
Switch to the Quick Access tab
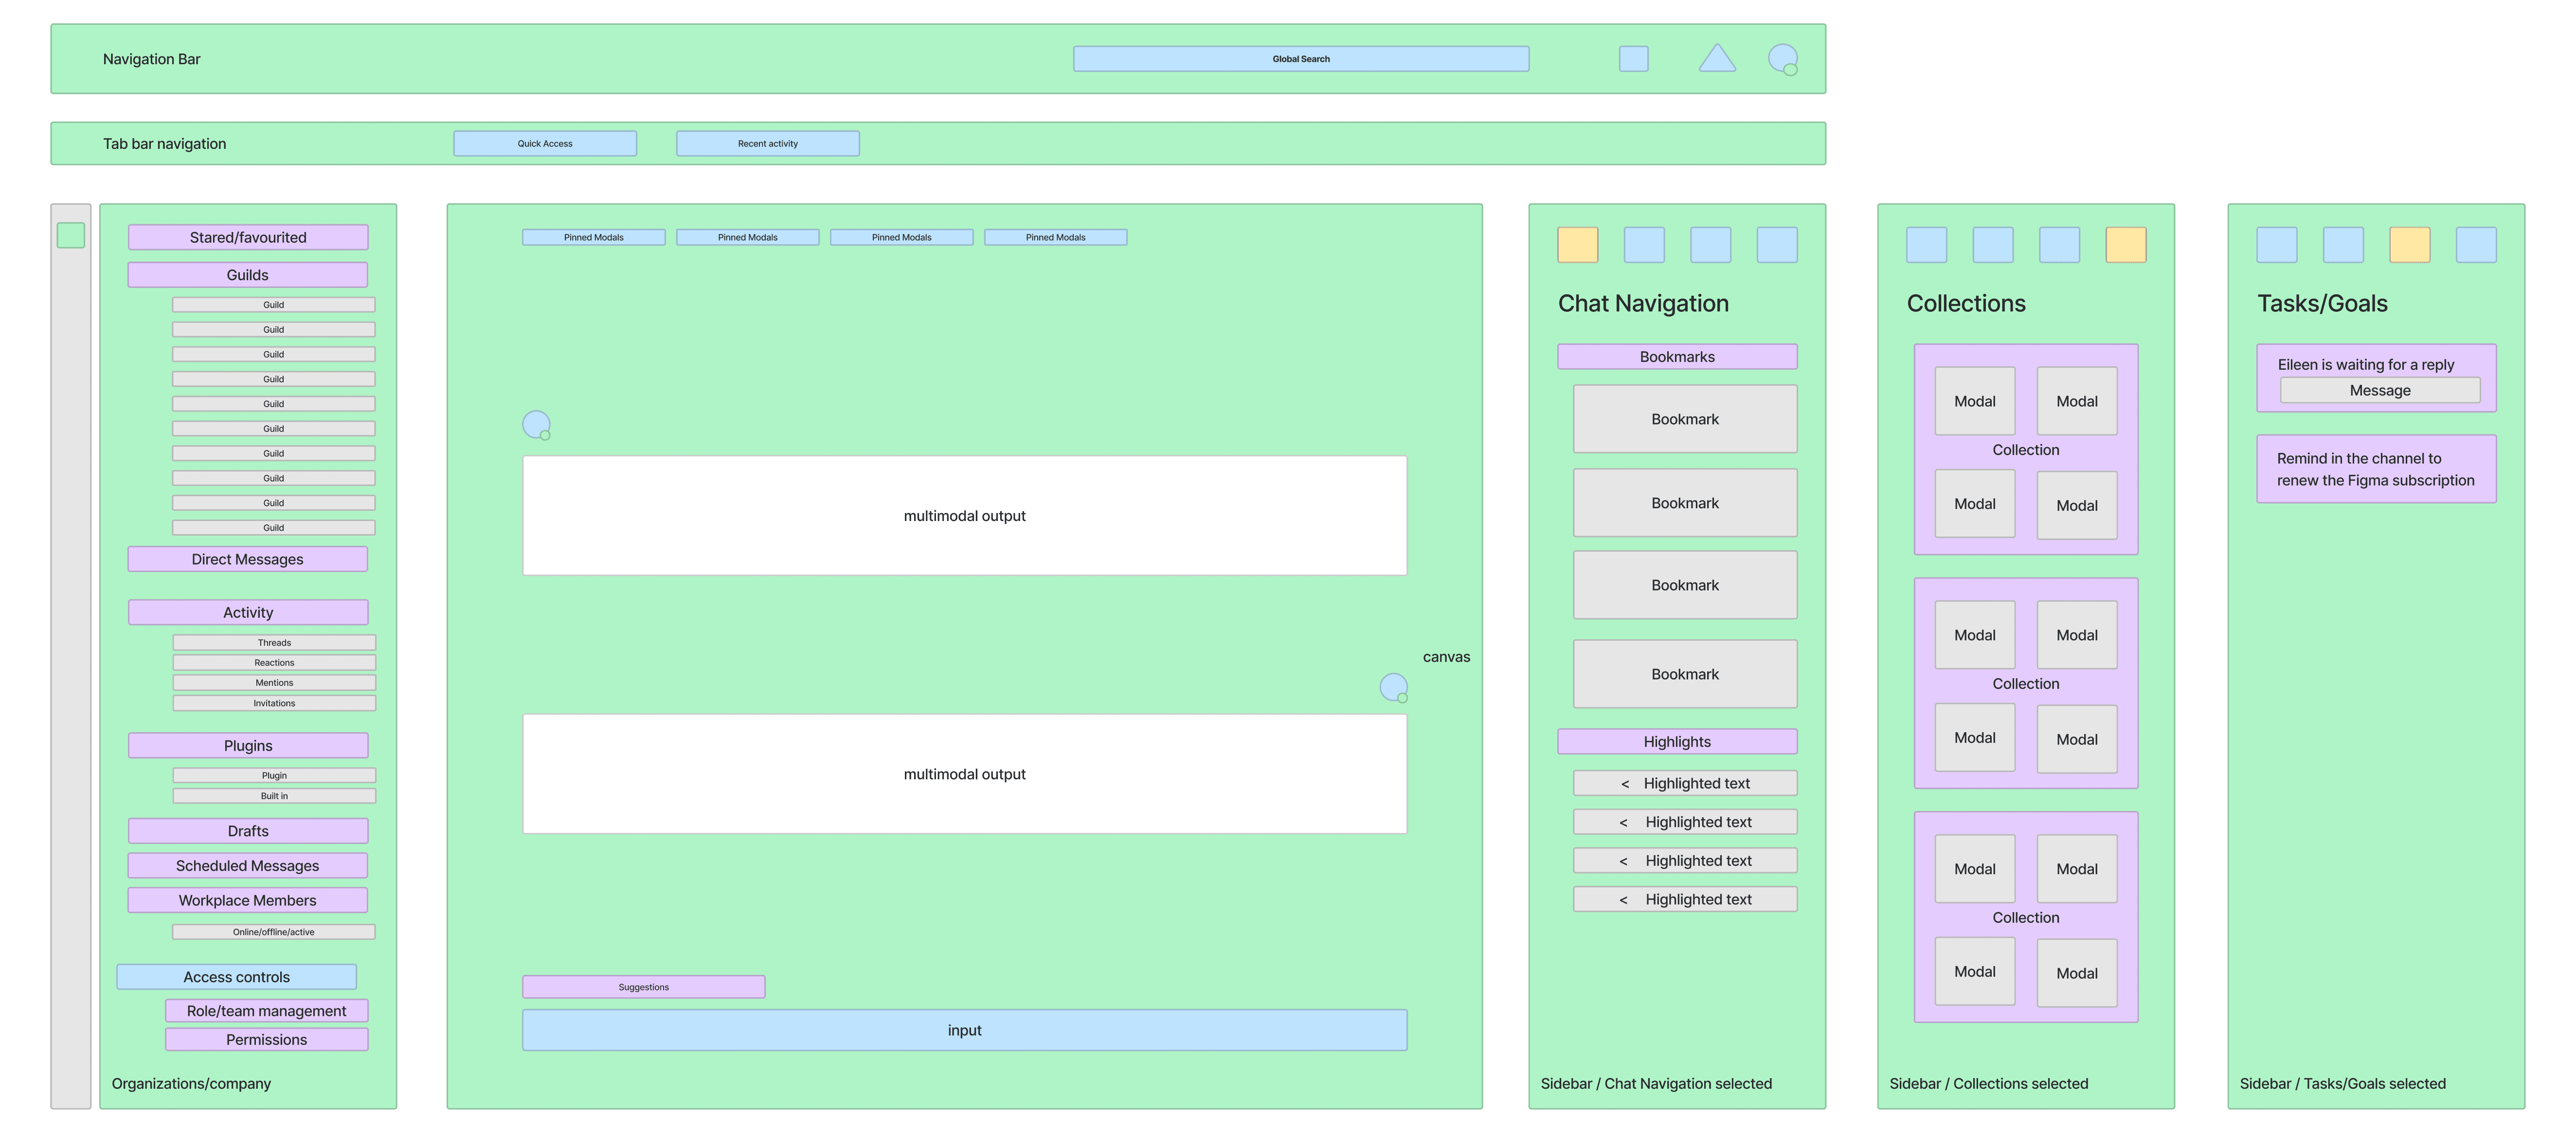545,144
